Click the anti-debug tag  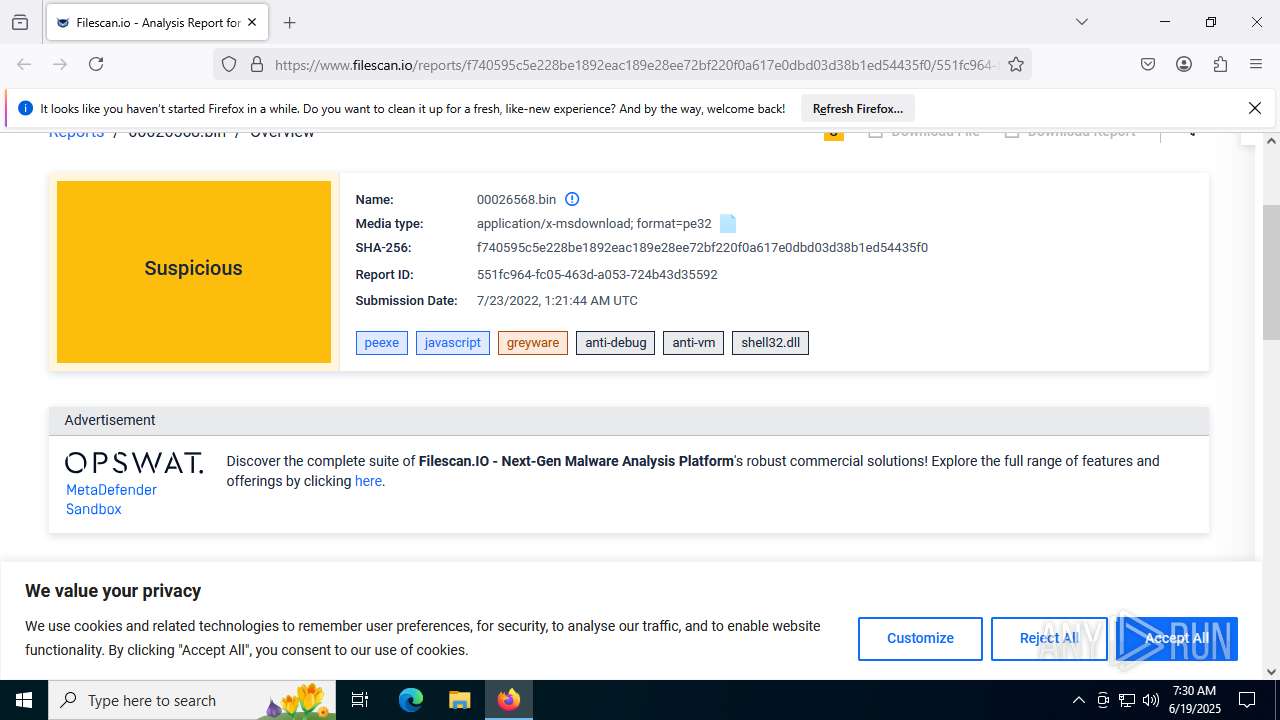point(616,343)
